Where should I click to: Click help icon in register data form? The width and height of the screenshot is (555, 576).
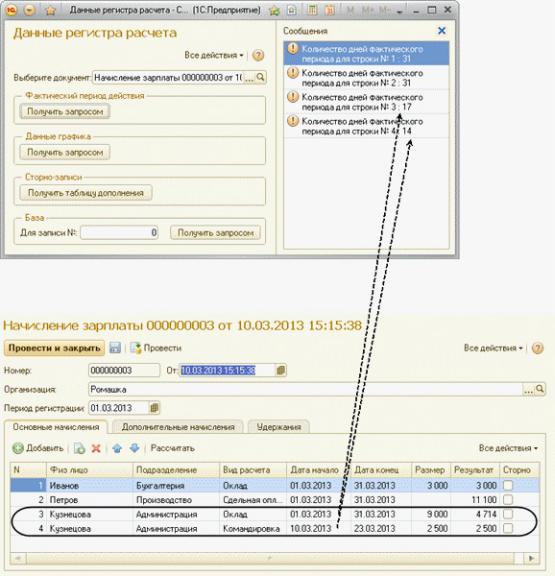click(258, 55)
